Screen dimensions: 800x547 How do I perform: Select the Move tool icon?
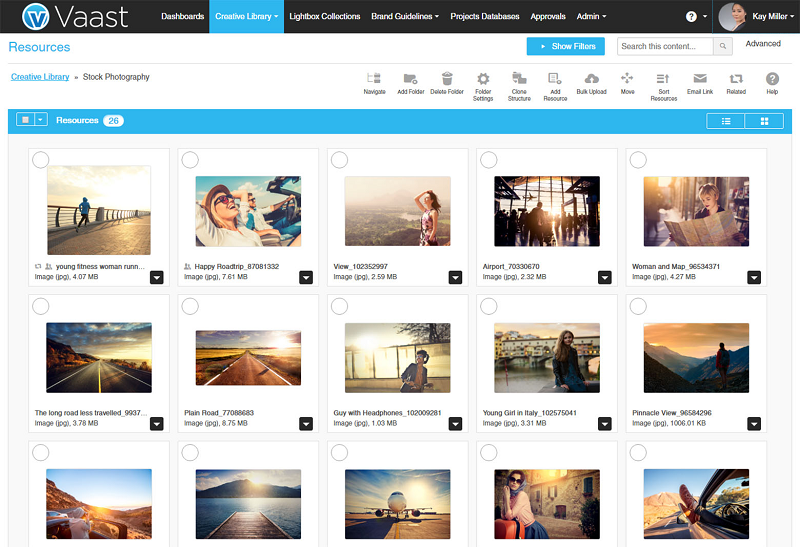point(627,78)
